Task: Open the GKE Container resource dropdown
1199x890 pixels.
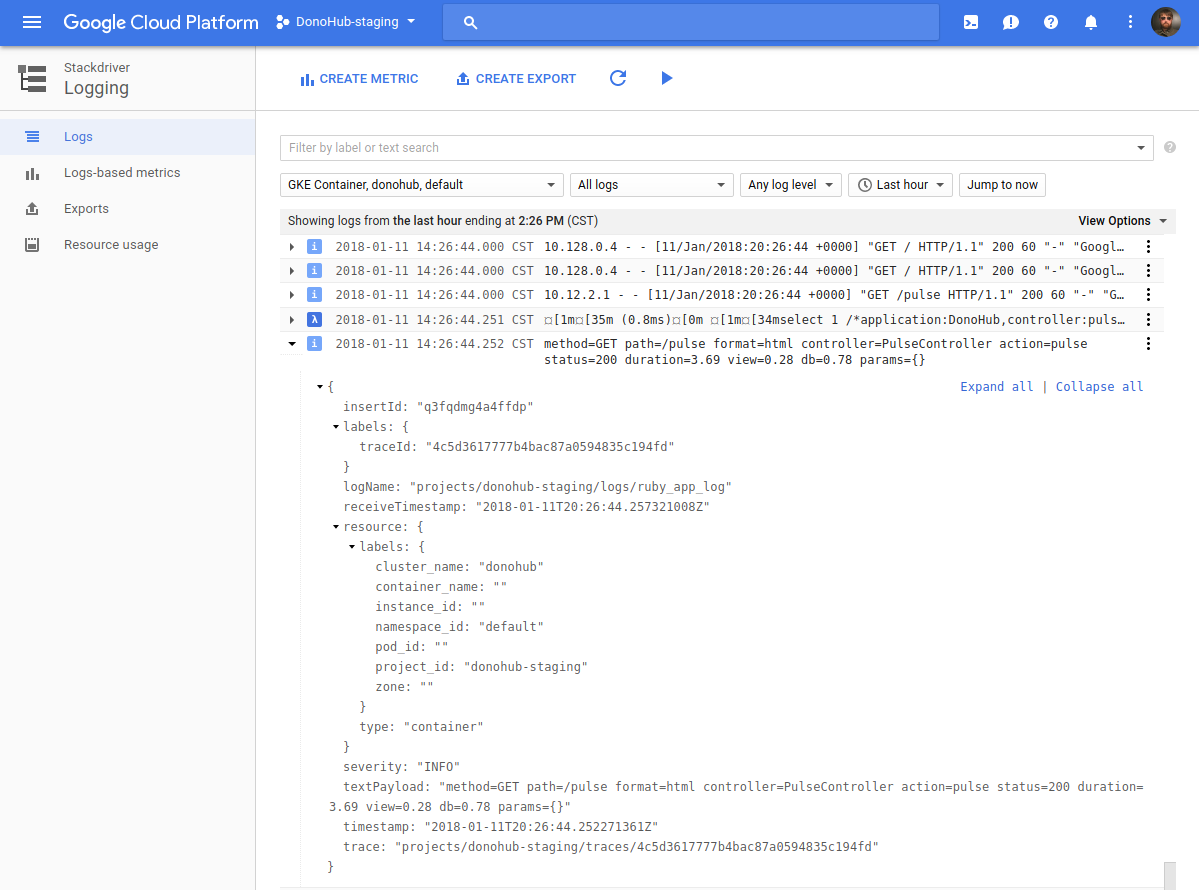Action: pos(422,185)
